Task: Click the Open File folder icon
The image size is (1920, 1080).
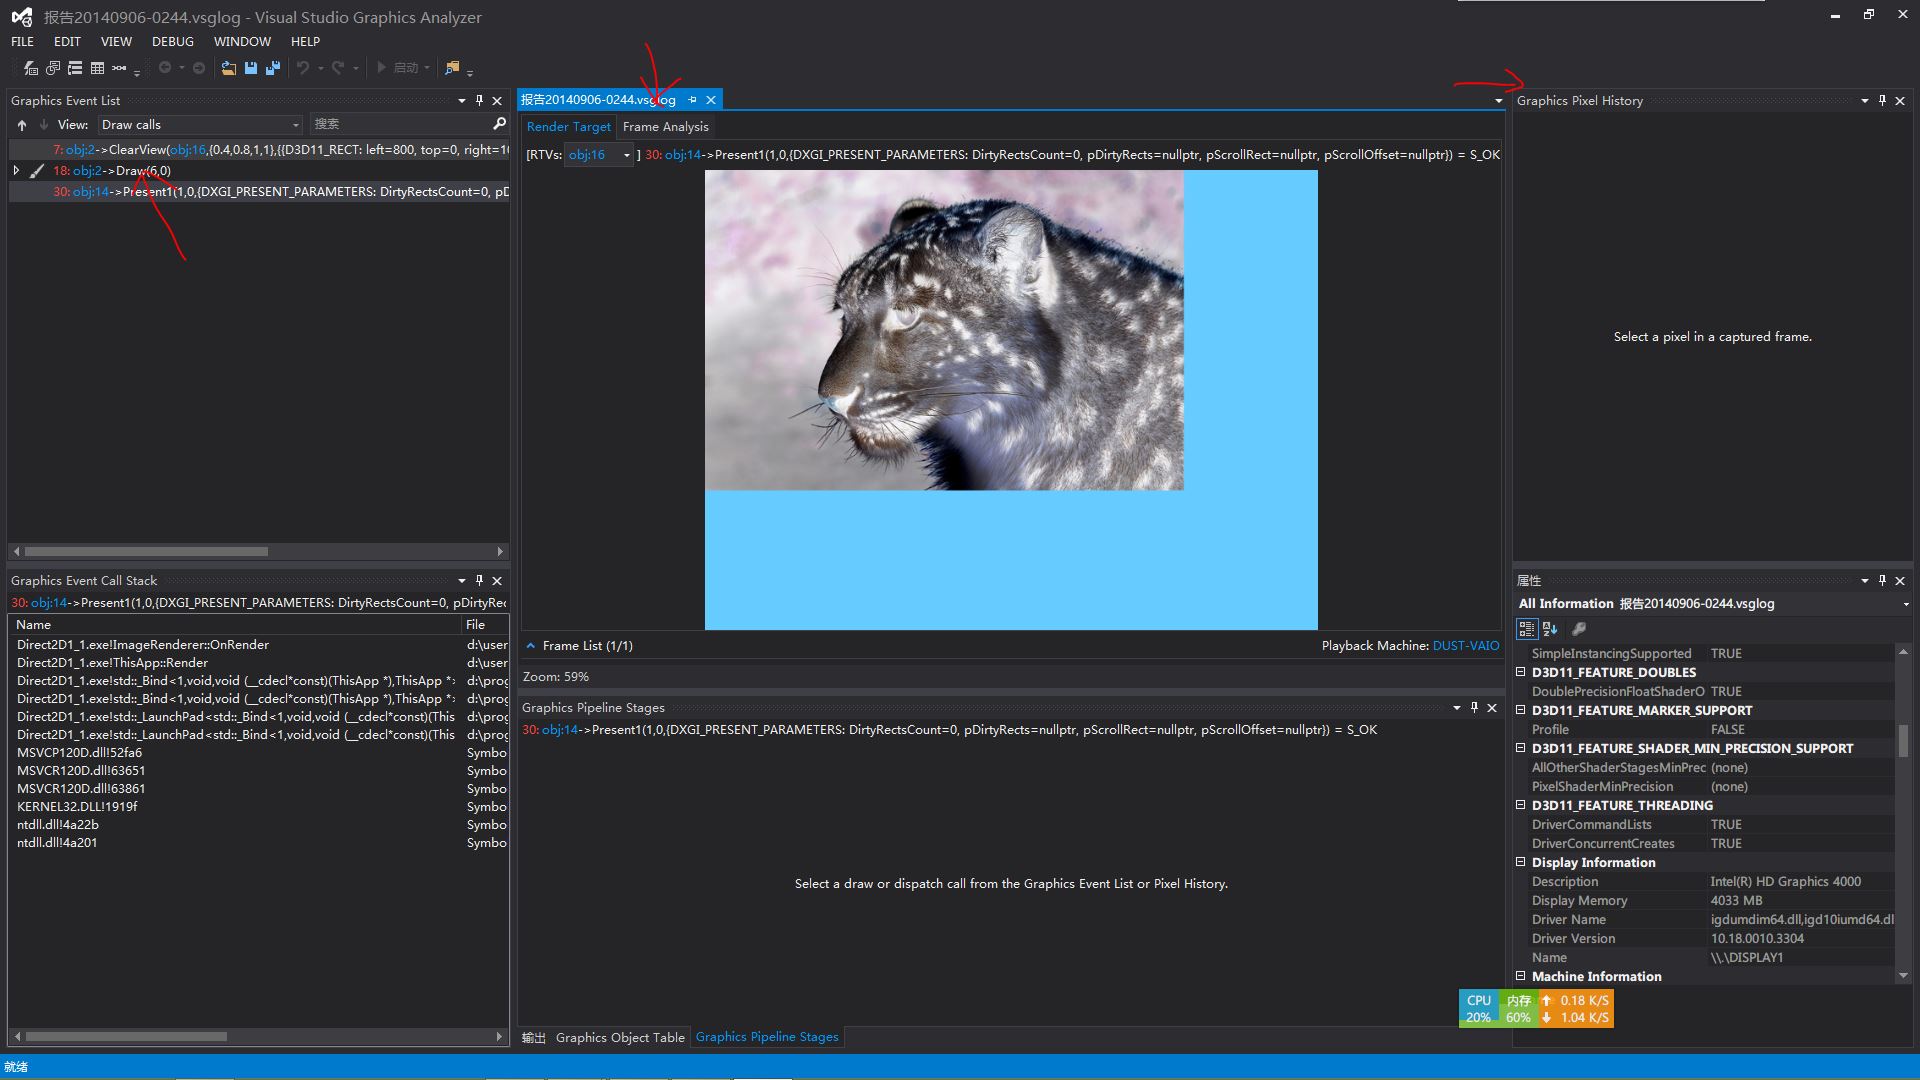Action: click(229, 68)
